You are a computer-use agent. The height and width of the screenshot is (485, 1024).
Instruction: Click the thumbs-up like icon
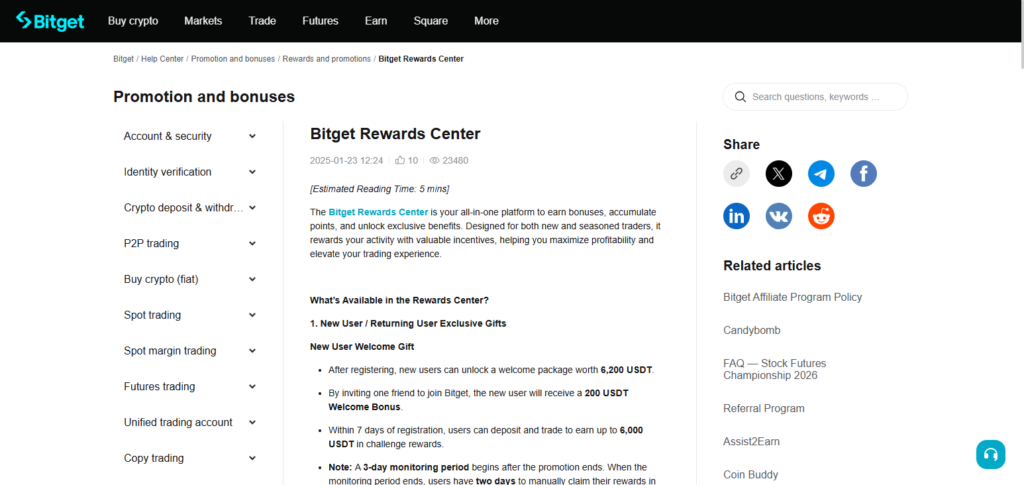point(400,160)
